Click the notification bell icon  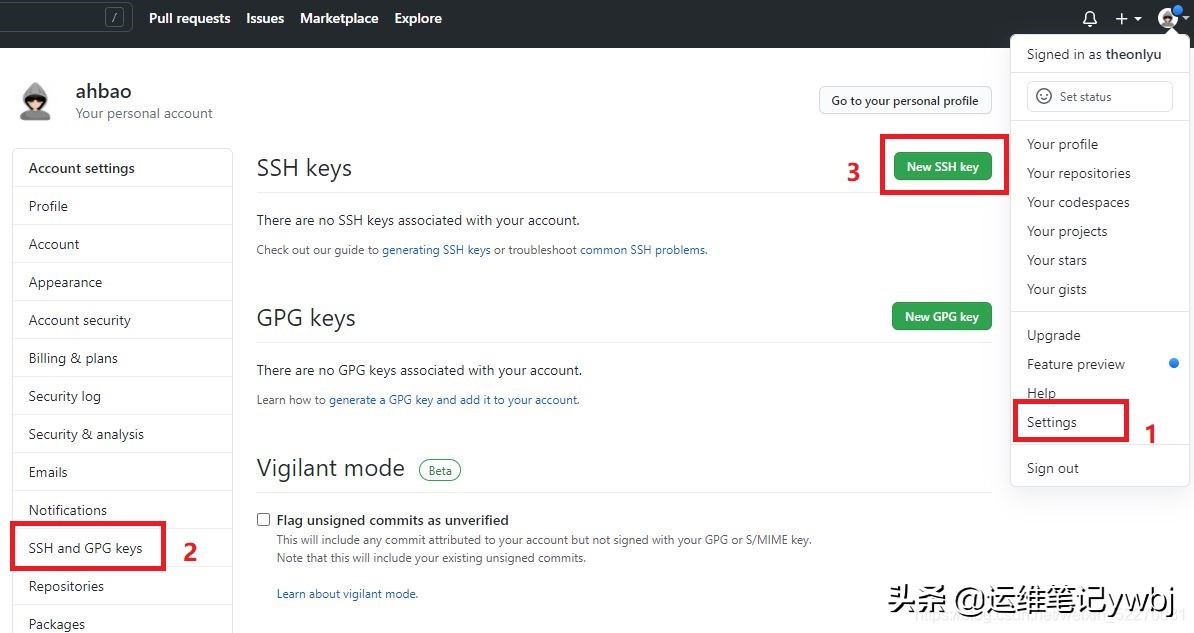[1089, 18]
